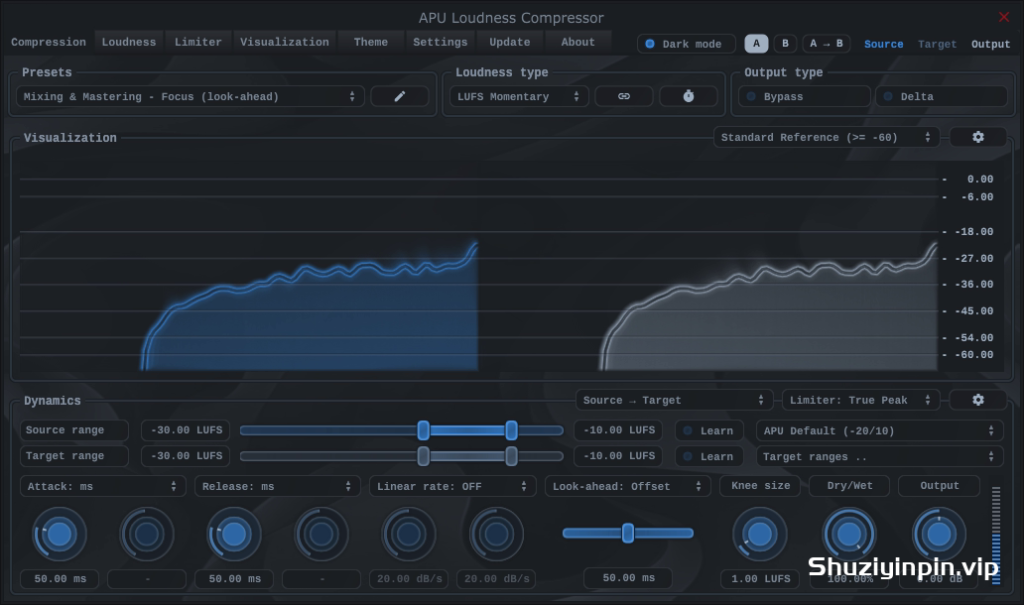The image size is (1024, 605).
Task: Click the second Attack knob
Action: pyautogui.click(x=146, y=534)
